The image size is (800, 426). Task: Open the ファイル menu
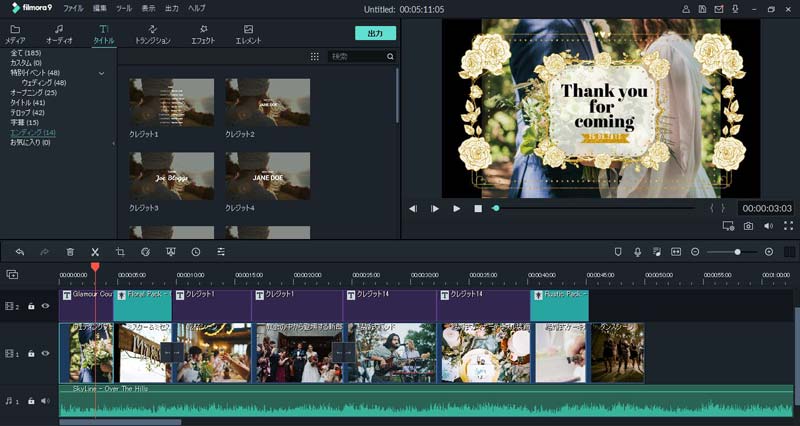(73, 9)
